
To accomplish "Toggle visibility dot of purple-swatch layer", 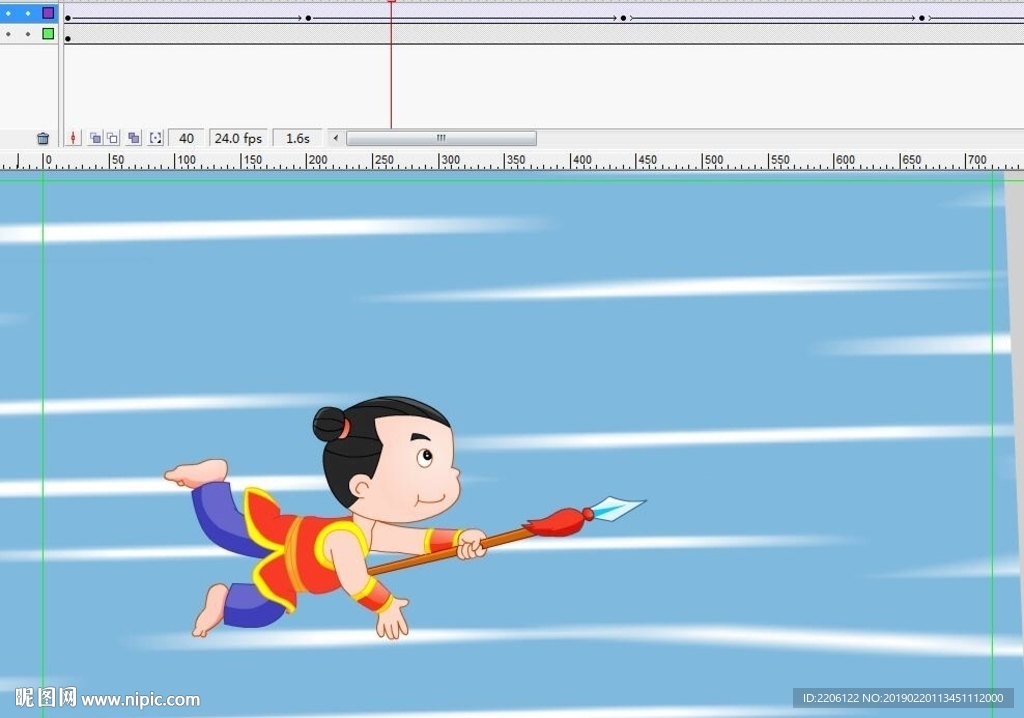I will coord(8,13).
